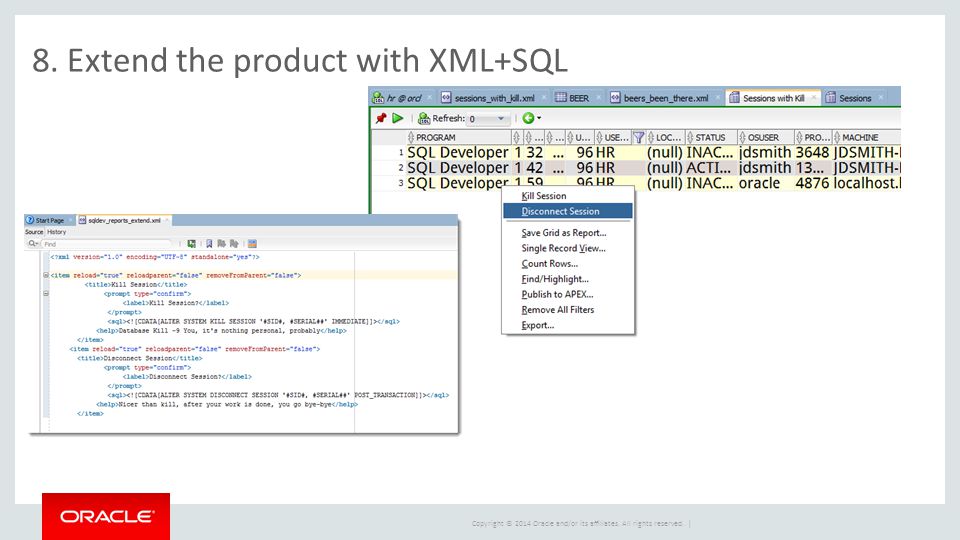Switch to the History editor view
The image size is (960, 540).
pyautogui.click(x=56, y=232)
